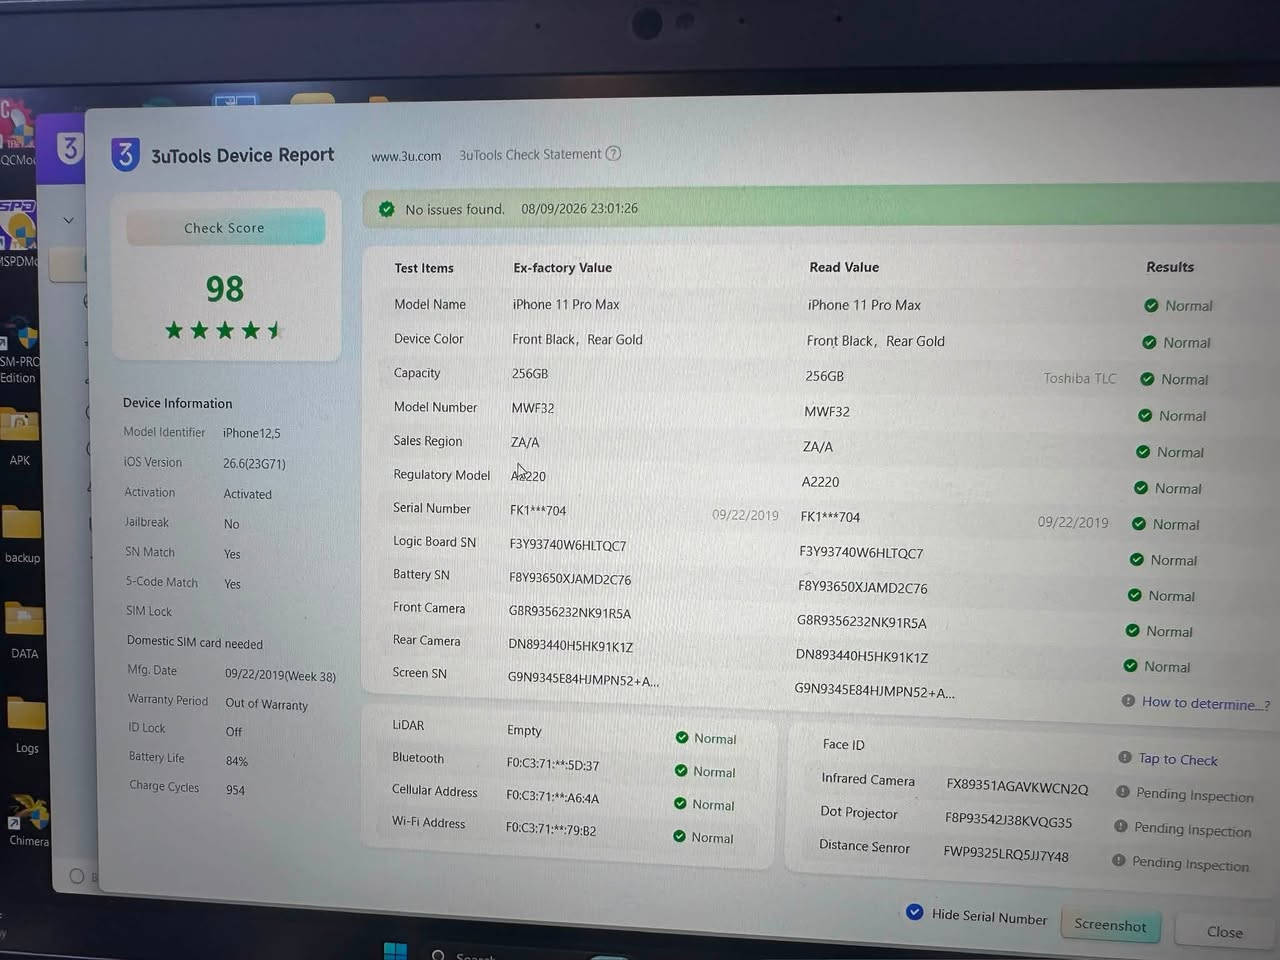
Task: Open the SM-PRO Edition desktop shortcut
Action: click(x=19, y=352)
